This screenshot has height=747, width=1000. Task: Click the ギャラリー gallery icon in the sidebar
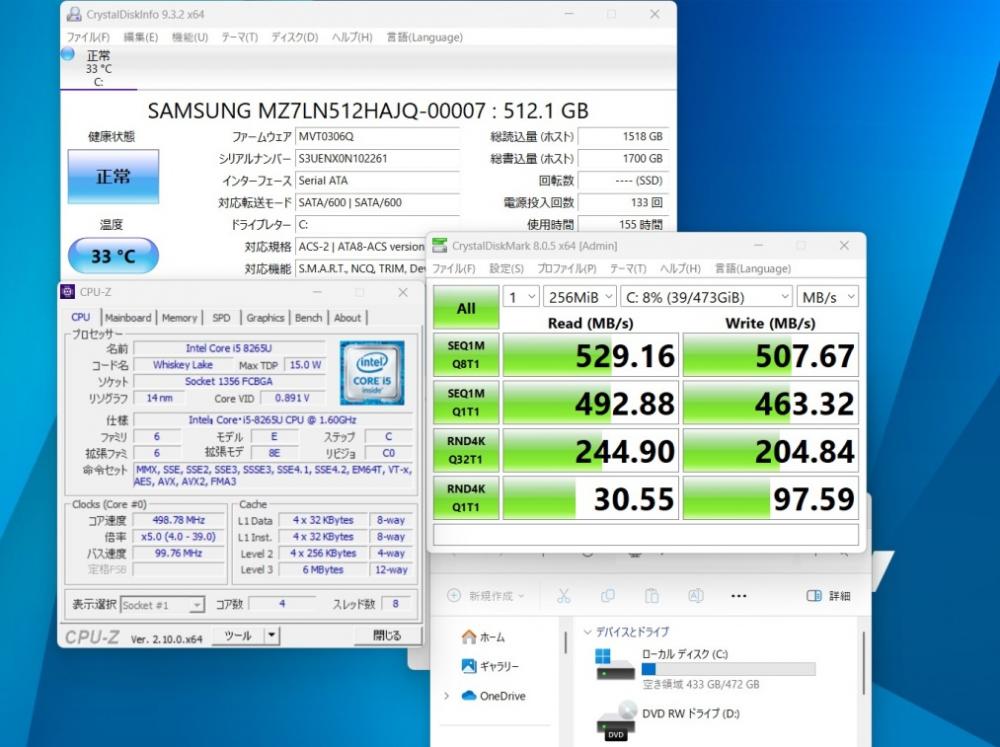click(x=469, y=666)
